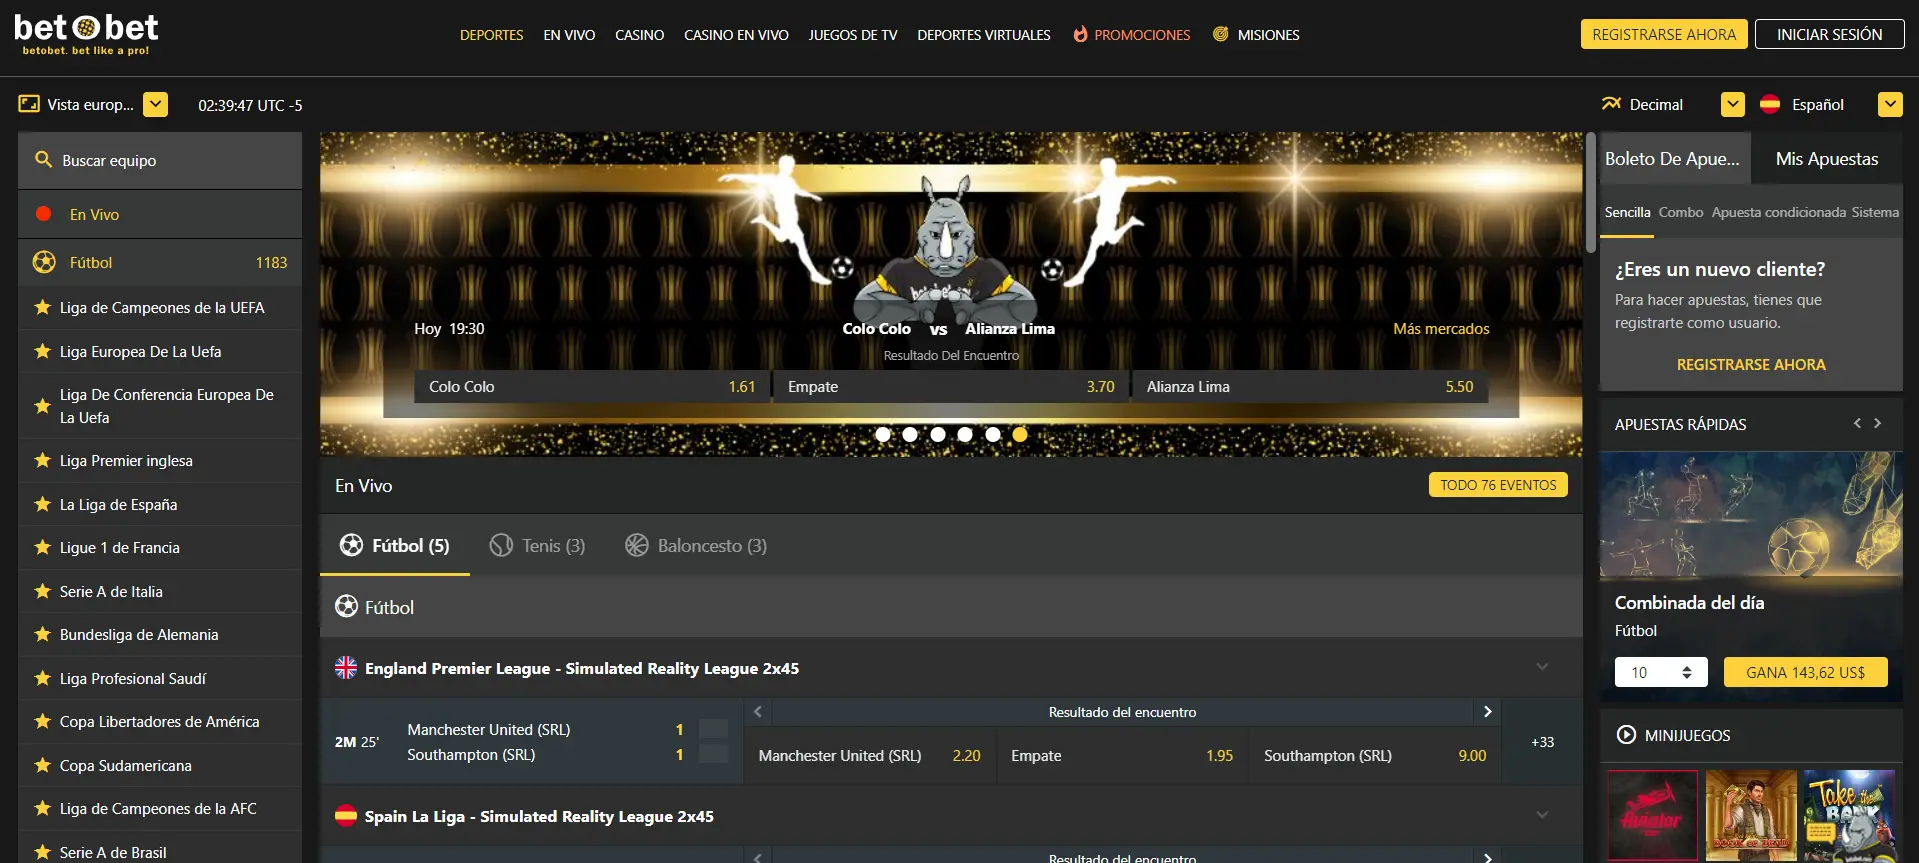Click star beside Liga de Campeones de la UEFA
This screenshot has height=863, width=1919.
coord(42,307)
